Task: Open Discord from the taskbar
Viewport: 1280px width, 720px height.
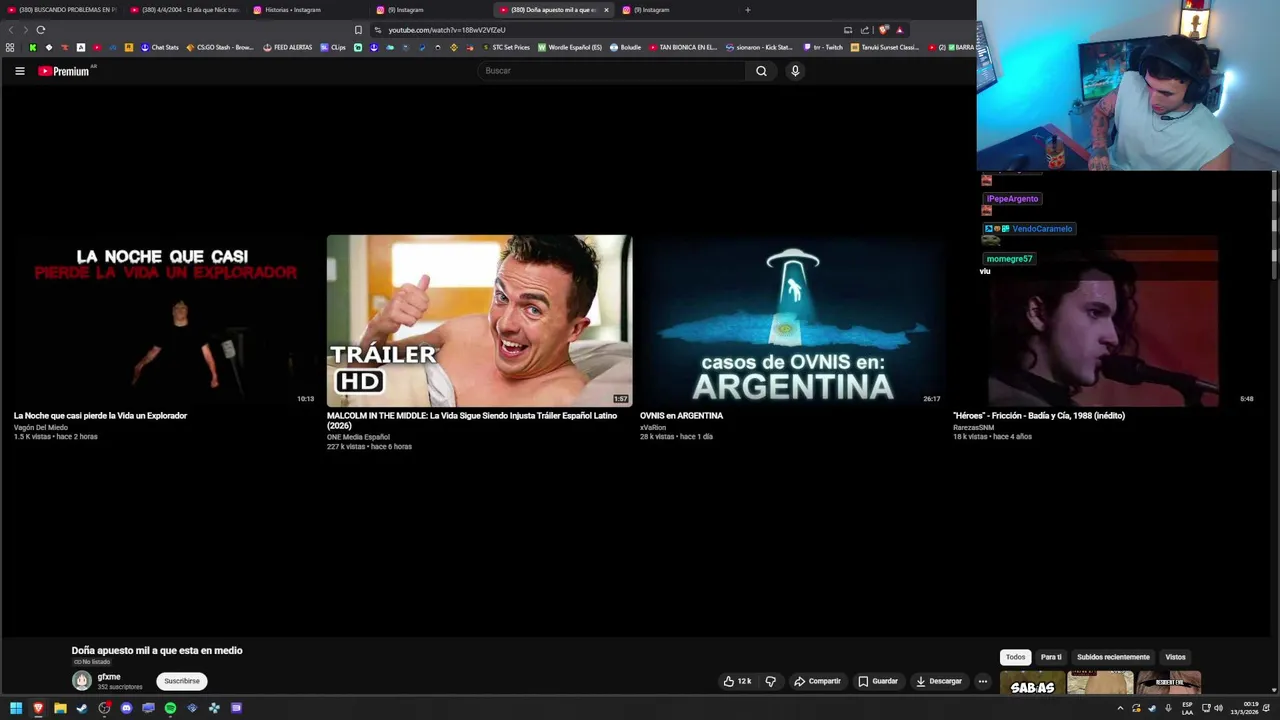Action: click(126, 708)
